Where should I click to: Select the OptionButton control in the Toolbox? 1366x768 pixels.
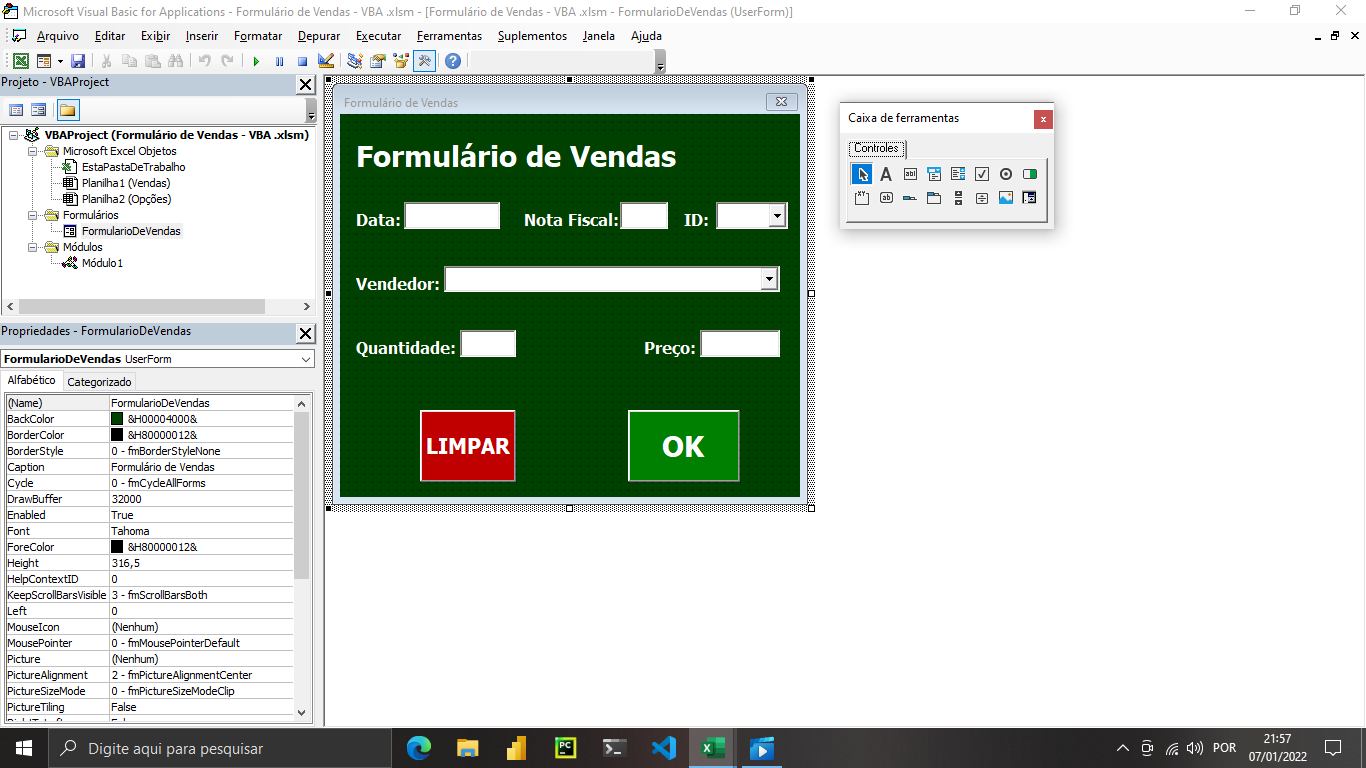pyautogui.click(x=1007, y=173)
